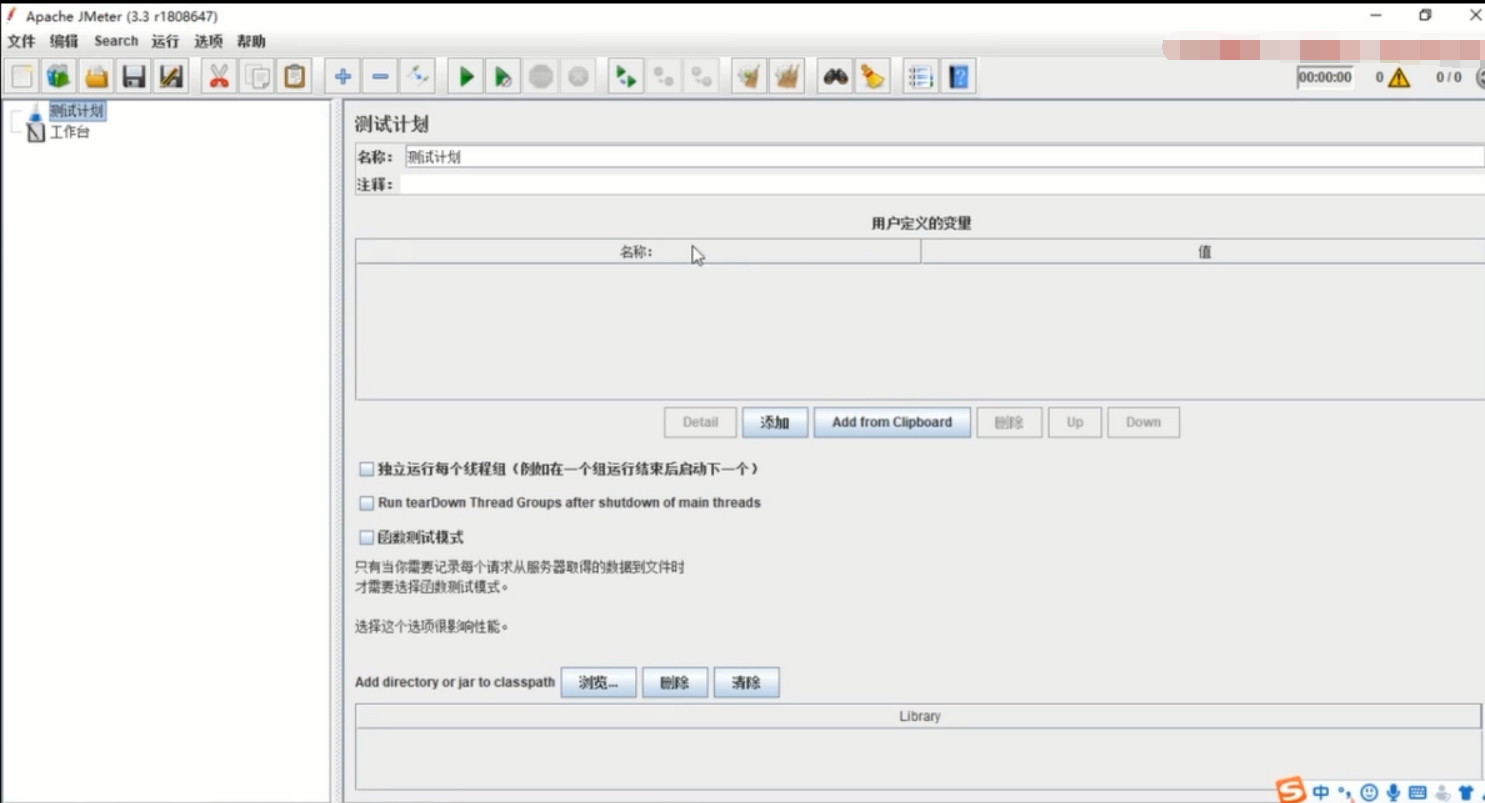
Task: Open Help with question mark icon
Action: coord(958,76)
